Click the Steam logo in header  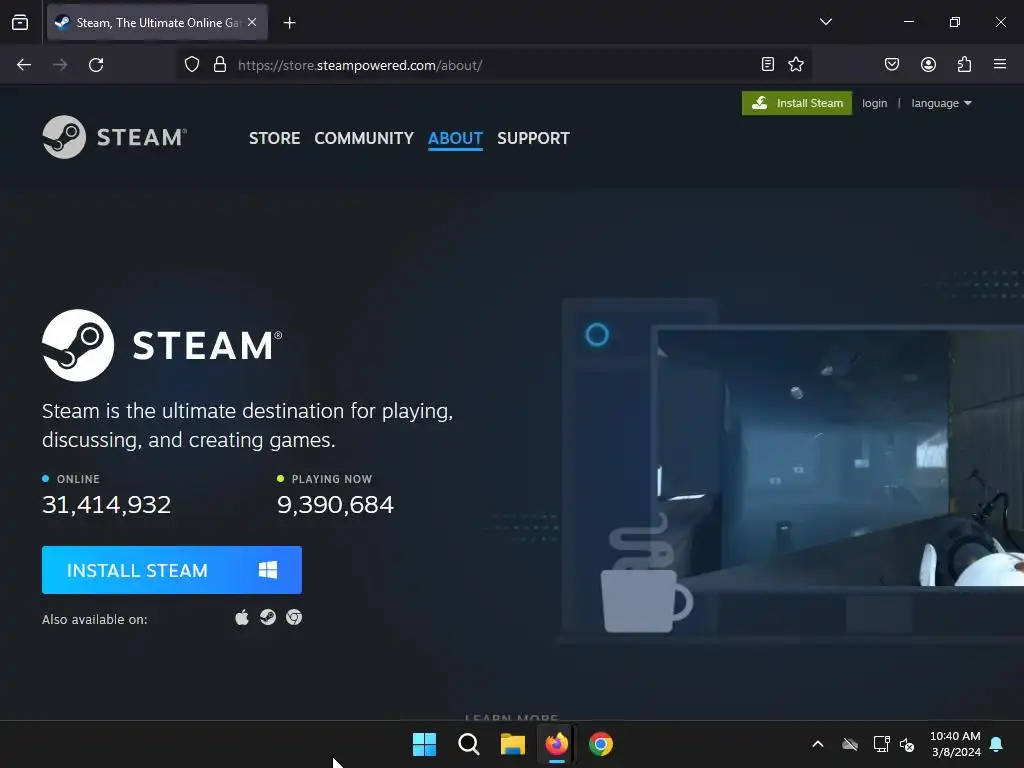click(x=115, y=137)
